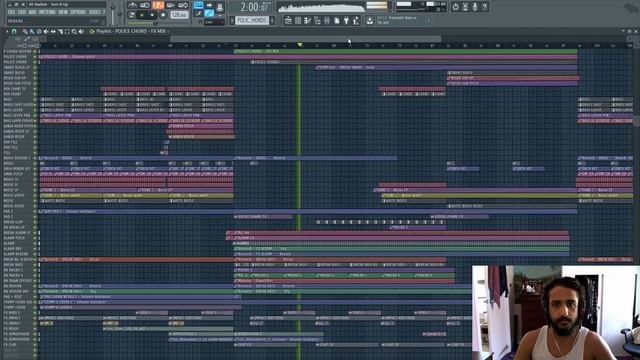The height and width of the screenshot is (360, 640).
Task: Click the 2:00:07 time display
Action: tap(254, 7)
